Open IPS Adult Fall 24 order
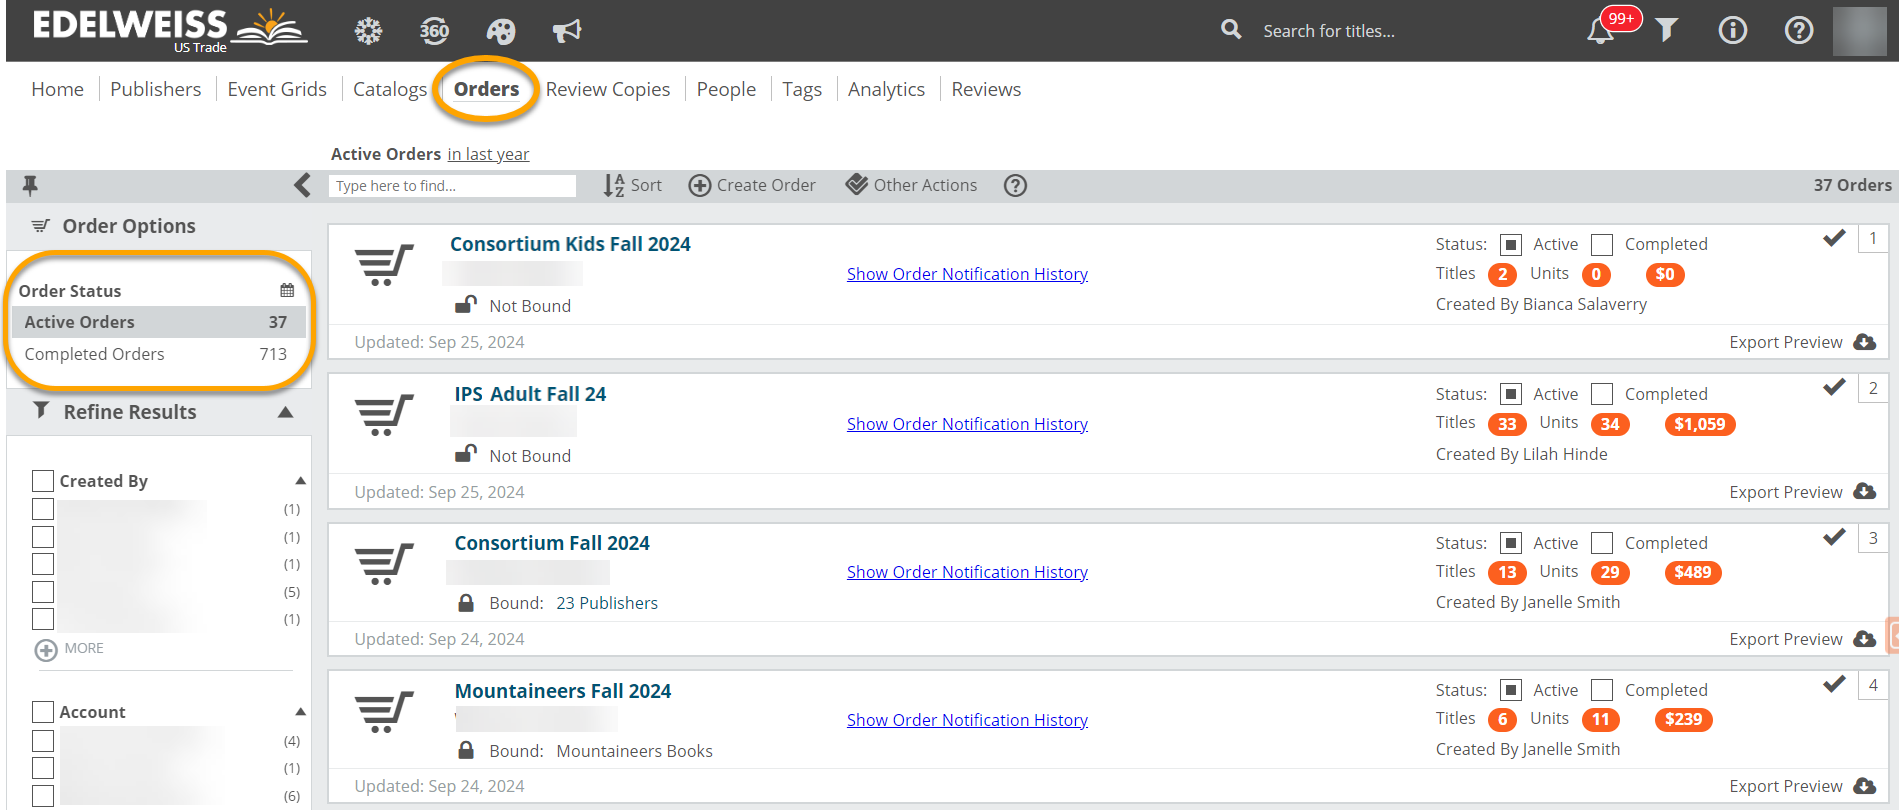This screenshot has height=810, width=1899. 530,394
